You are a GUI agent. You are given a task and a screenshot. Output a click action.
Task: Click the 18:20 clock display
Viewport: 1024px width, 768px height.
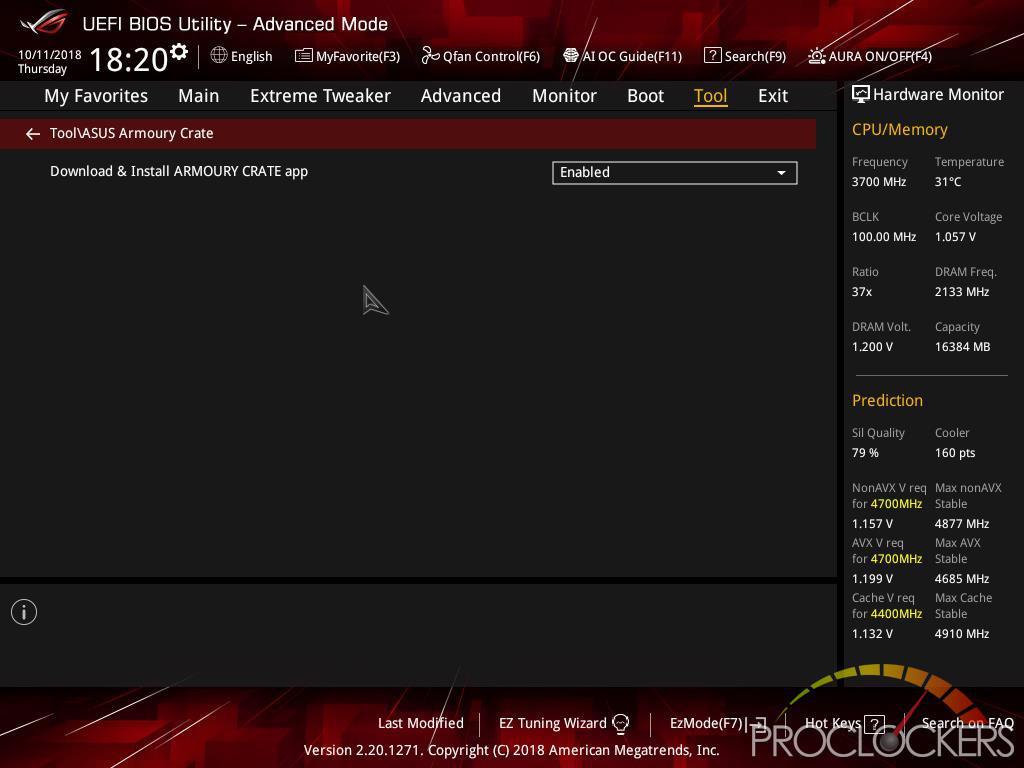pyautogui.click(x=129, y=59)
